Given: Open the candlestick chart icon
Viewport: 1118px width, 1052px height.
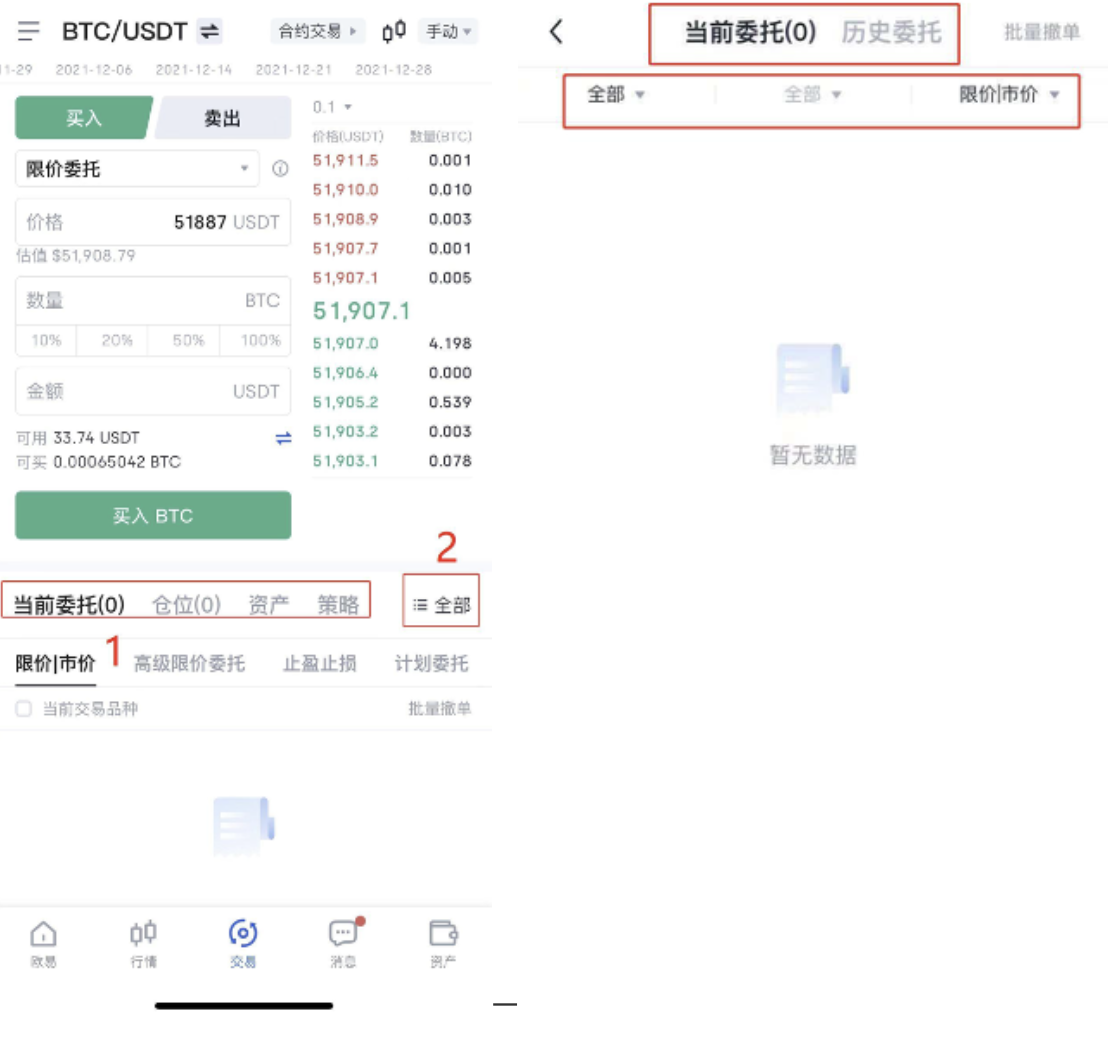Looking at the screenshot, I should pos(394,31).
